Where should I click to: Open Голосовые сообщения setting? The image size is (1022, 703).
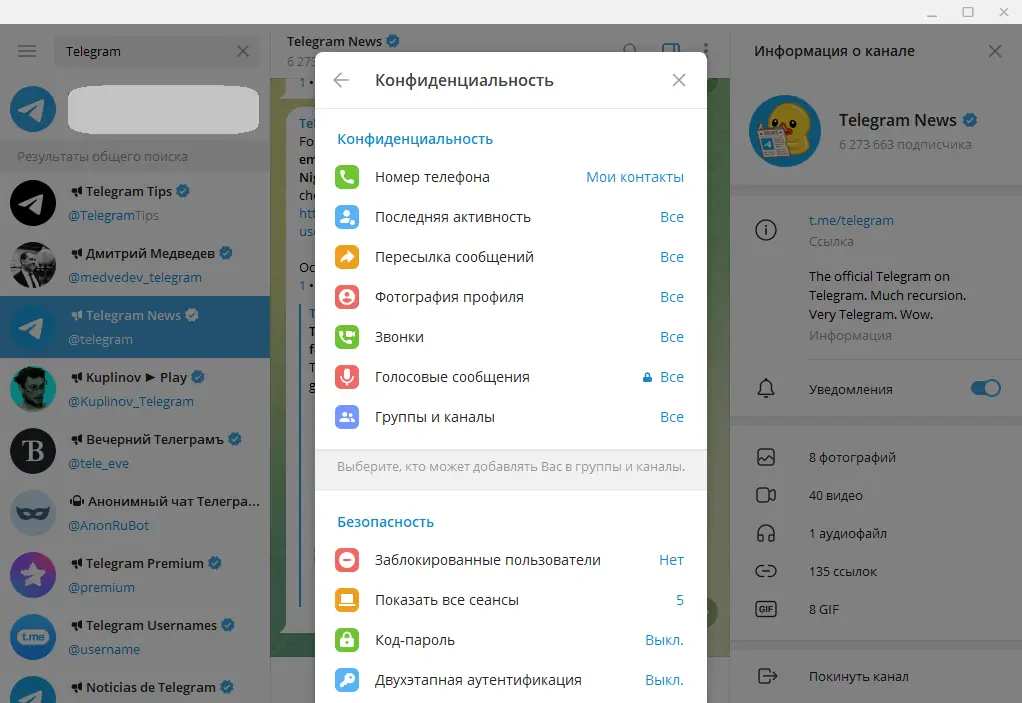pos(510,377)
